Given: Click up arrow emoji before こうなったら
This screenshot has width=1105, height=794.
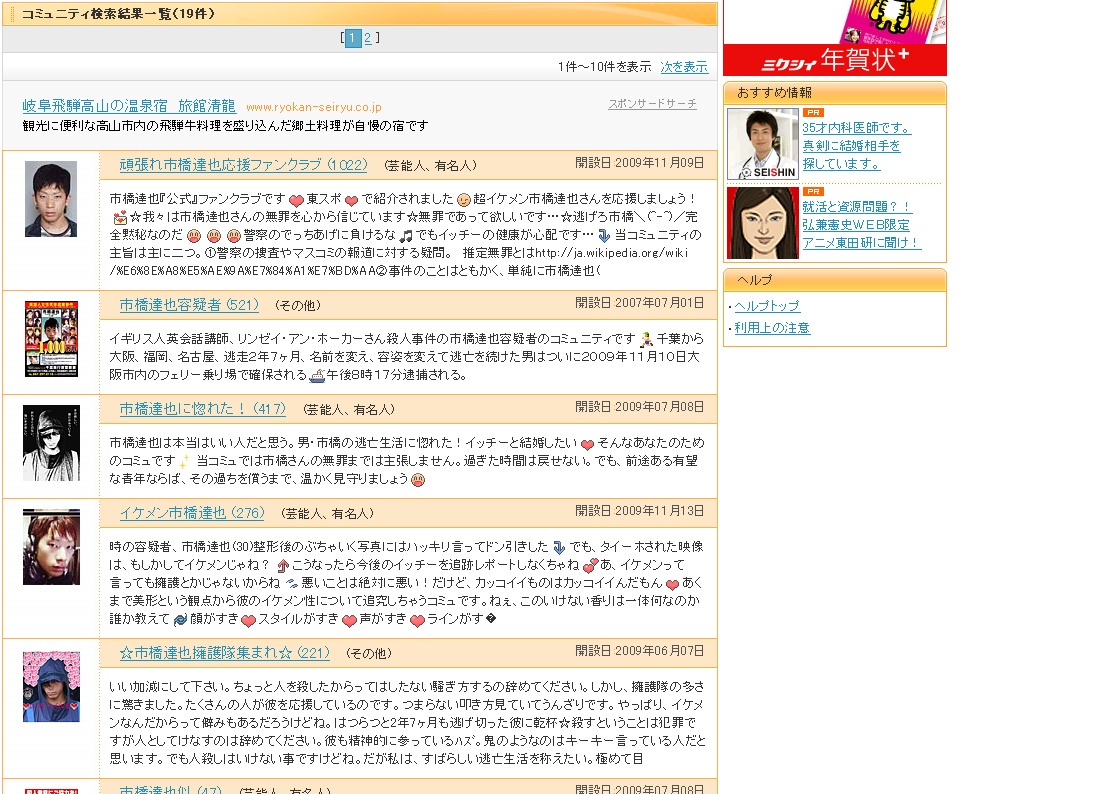Looking at the screenshot, I should click(x=283, y=565).
